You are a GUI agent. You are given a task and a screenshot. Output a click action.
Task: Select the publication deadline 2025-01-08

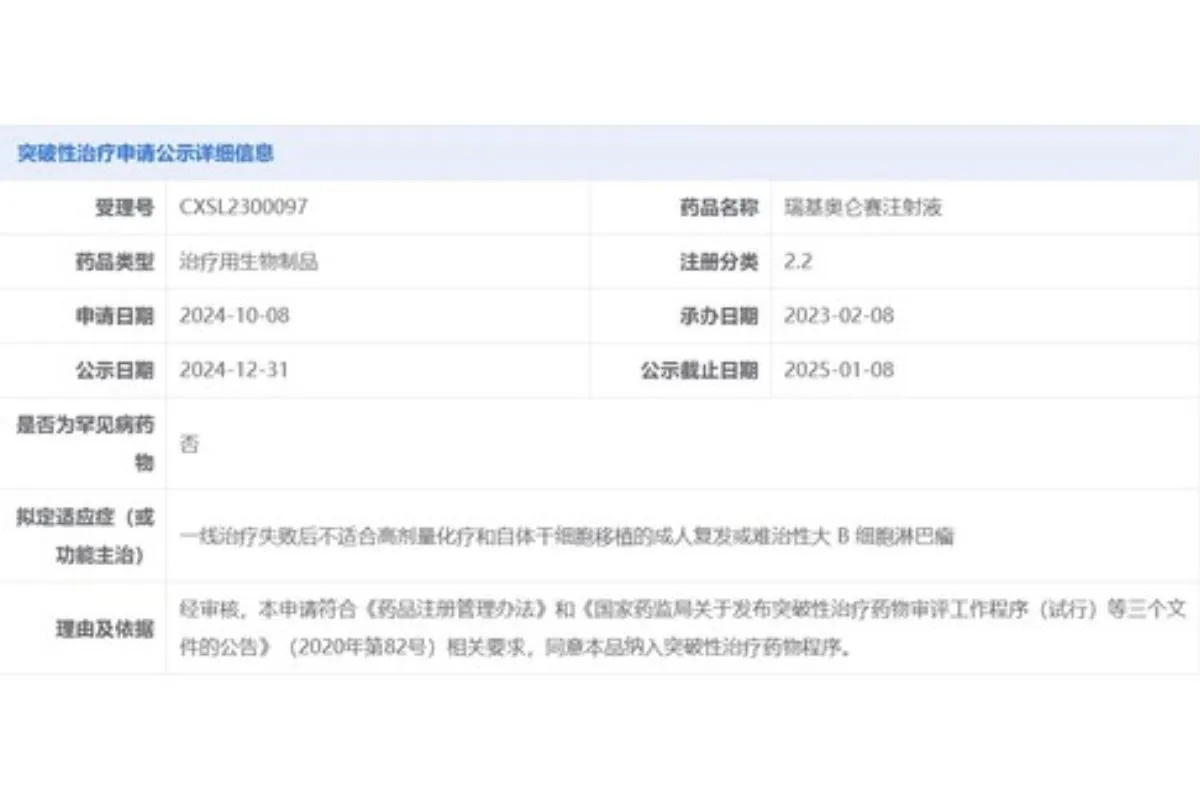tap(839, 370)
